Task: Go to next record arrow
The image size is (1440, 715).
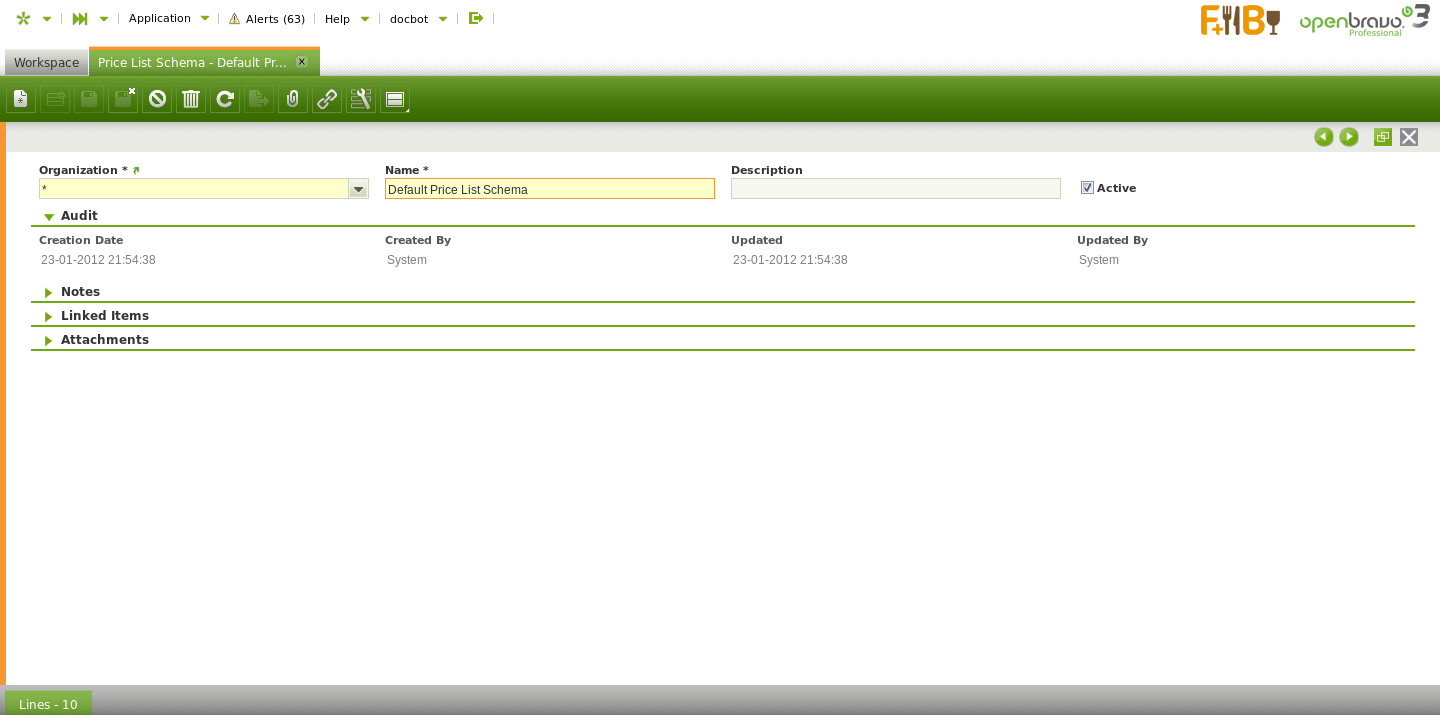Action: coord(1349,137)
